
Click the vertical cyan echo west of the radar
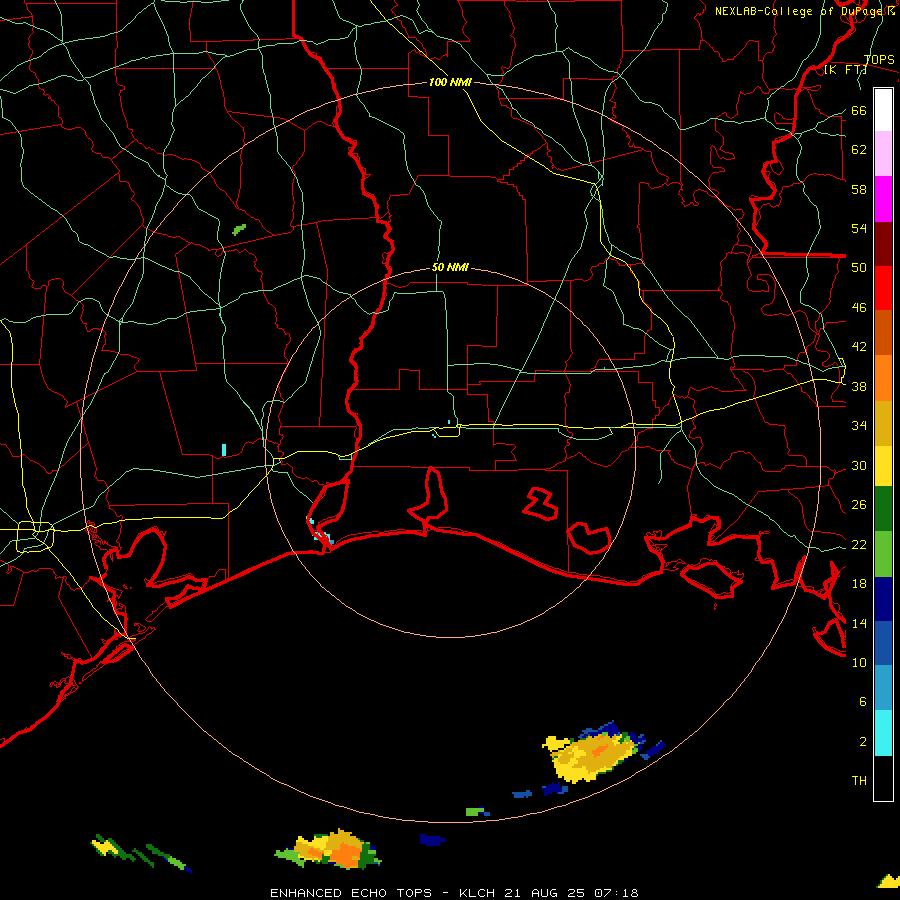(x=224, y=449)
